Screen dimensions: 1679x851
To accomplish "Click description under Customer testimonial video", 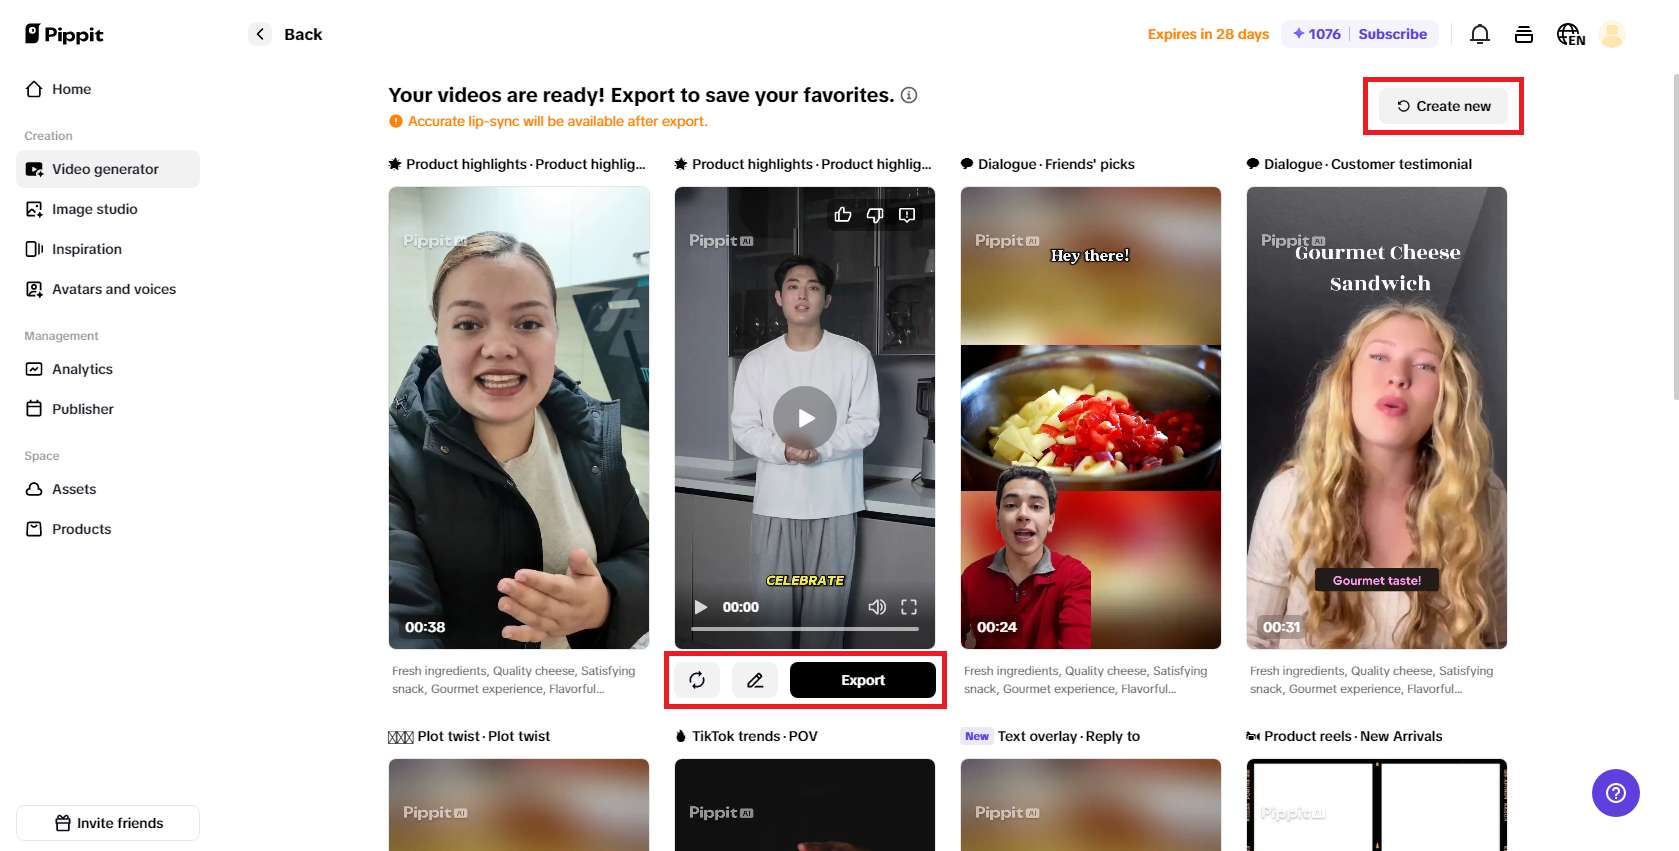I will click(x=1371, y=680).
